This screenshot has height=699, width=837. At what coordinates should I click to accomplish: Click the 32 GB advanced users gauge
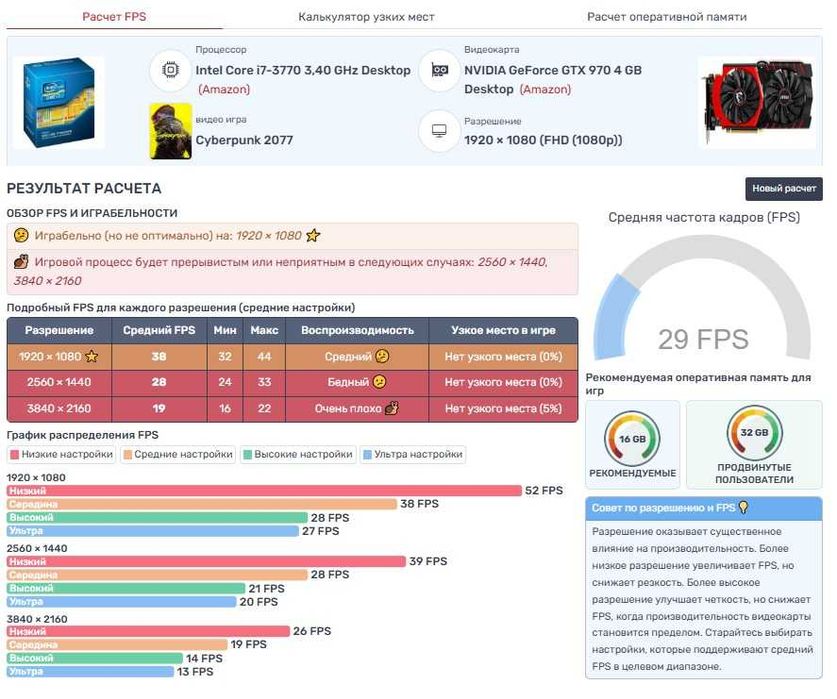[754, 433]
